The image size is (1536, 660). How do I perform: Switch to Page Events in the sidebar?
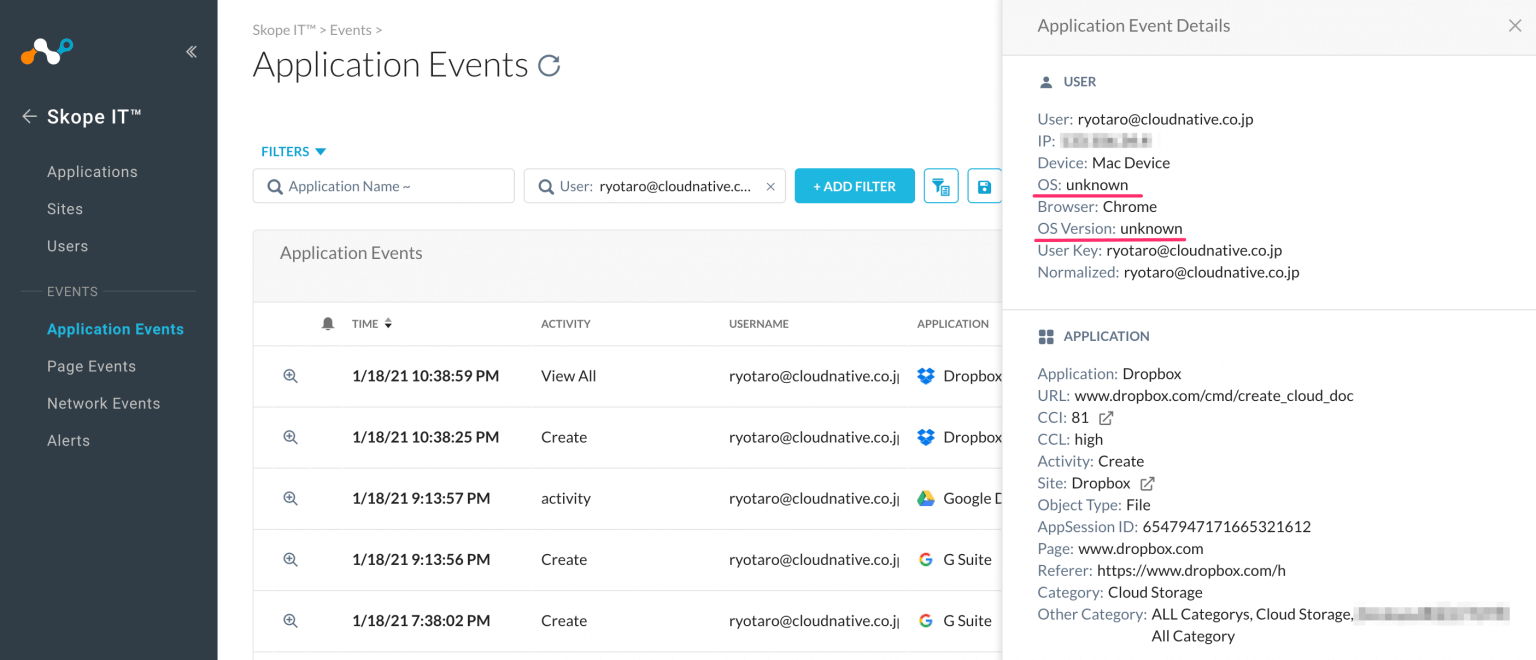click(91, 366)
